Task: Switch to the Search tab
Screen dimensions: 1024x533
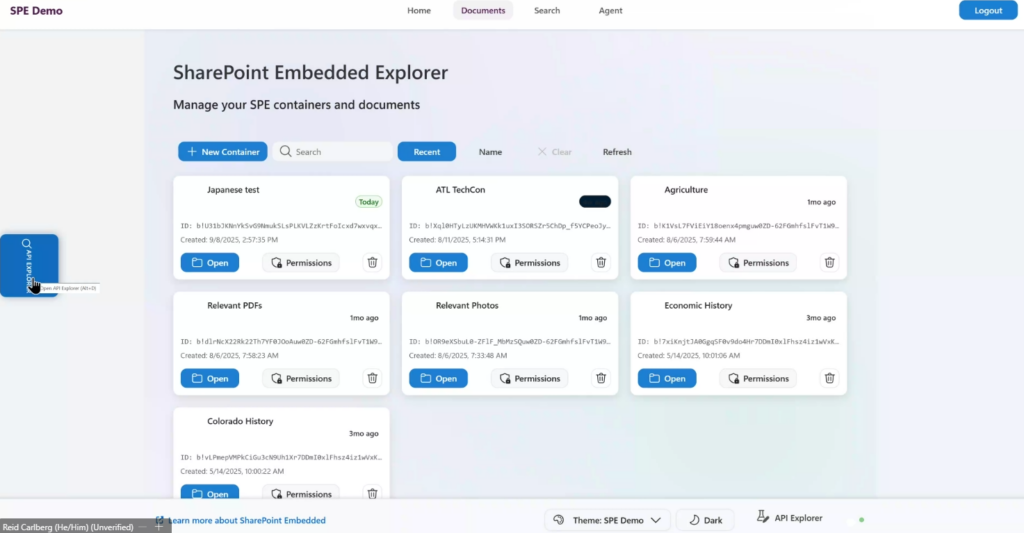Action: click(547, 10)
